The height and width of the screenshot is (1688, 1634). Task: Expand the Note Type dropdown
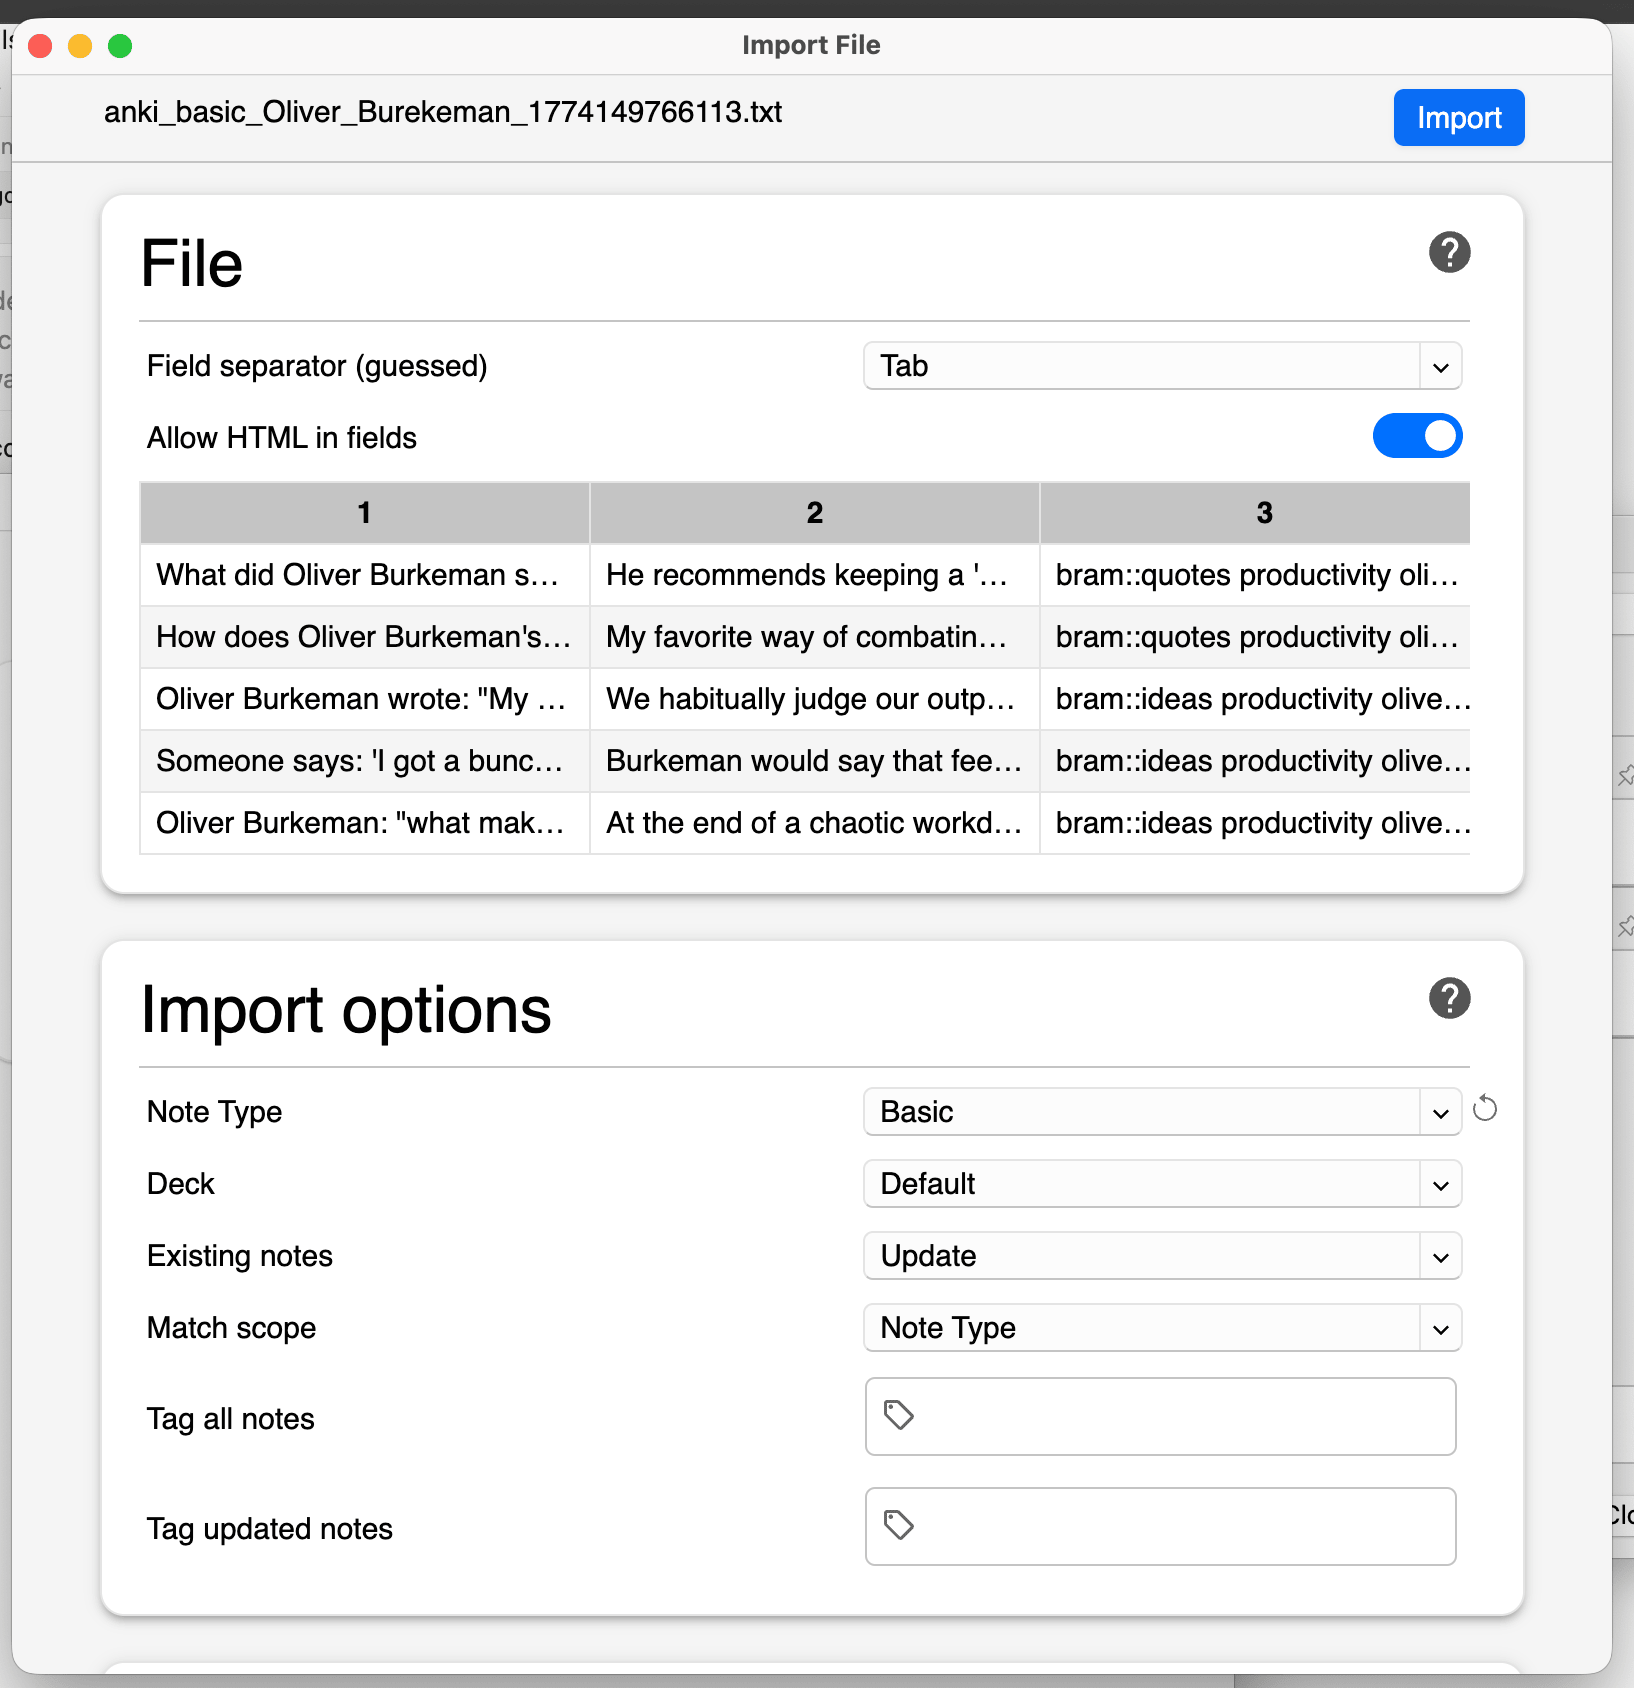click(1162, 1112)
